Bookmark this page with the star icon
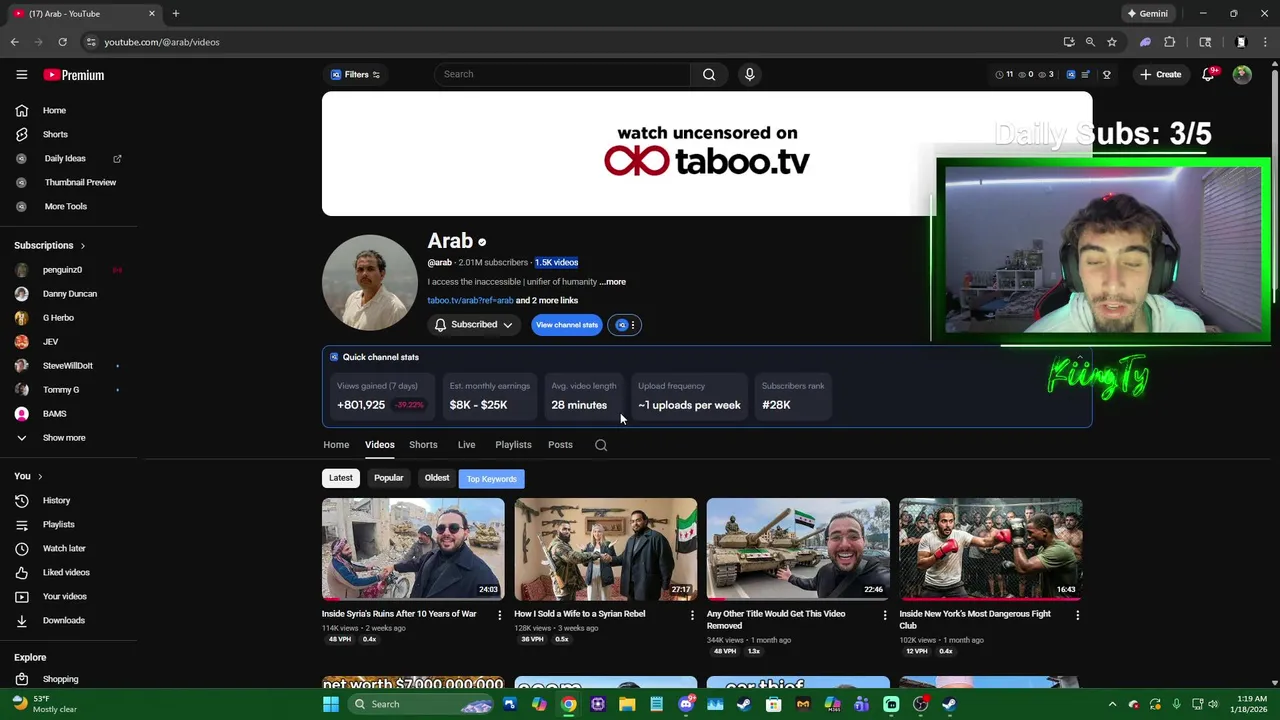This screenshot has width=1280, height=720. click(1112, 42)
